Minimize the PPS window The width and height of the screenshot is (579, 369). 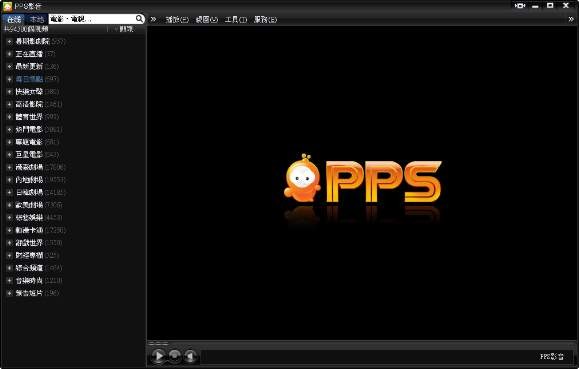click(x=535, y=6)
